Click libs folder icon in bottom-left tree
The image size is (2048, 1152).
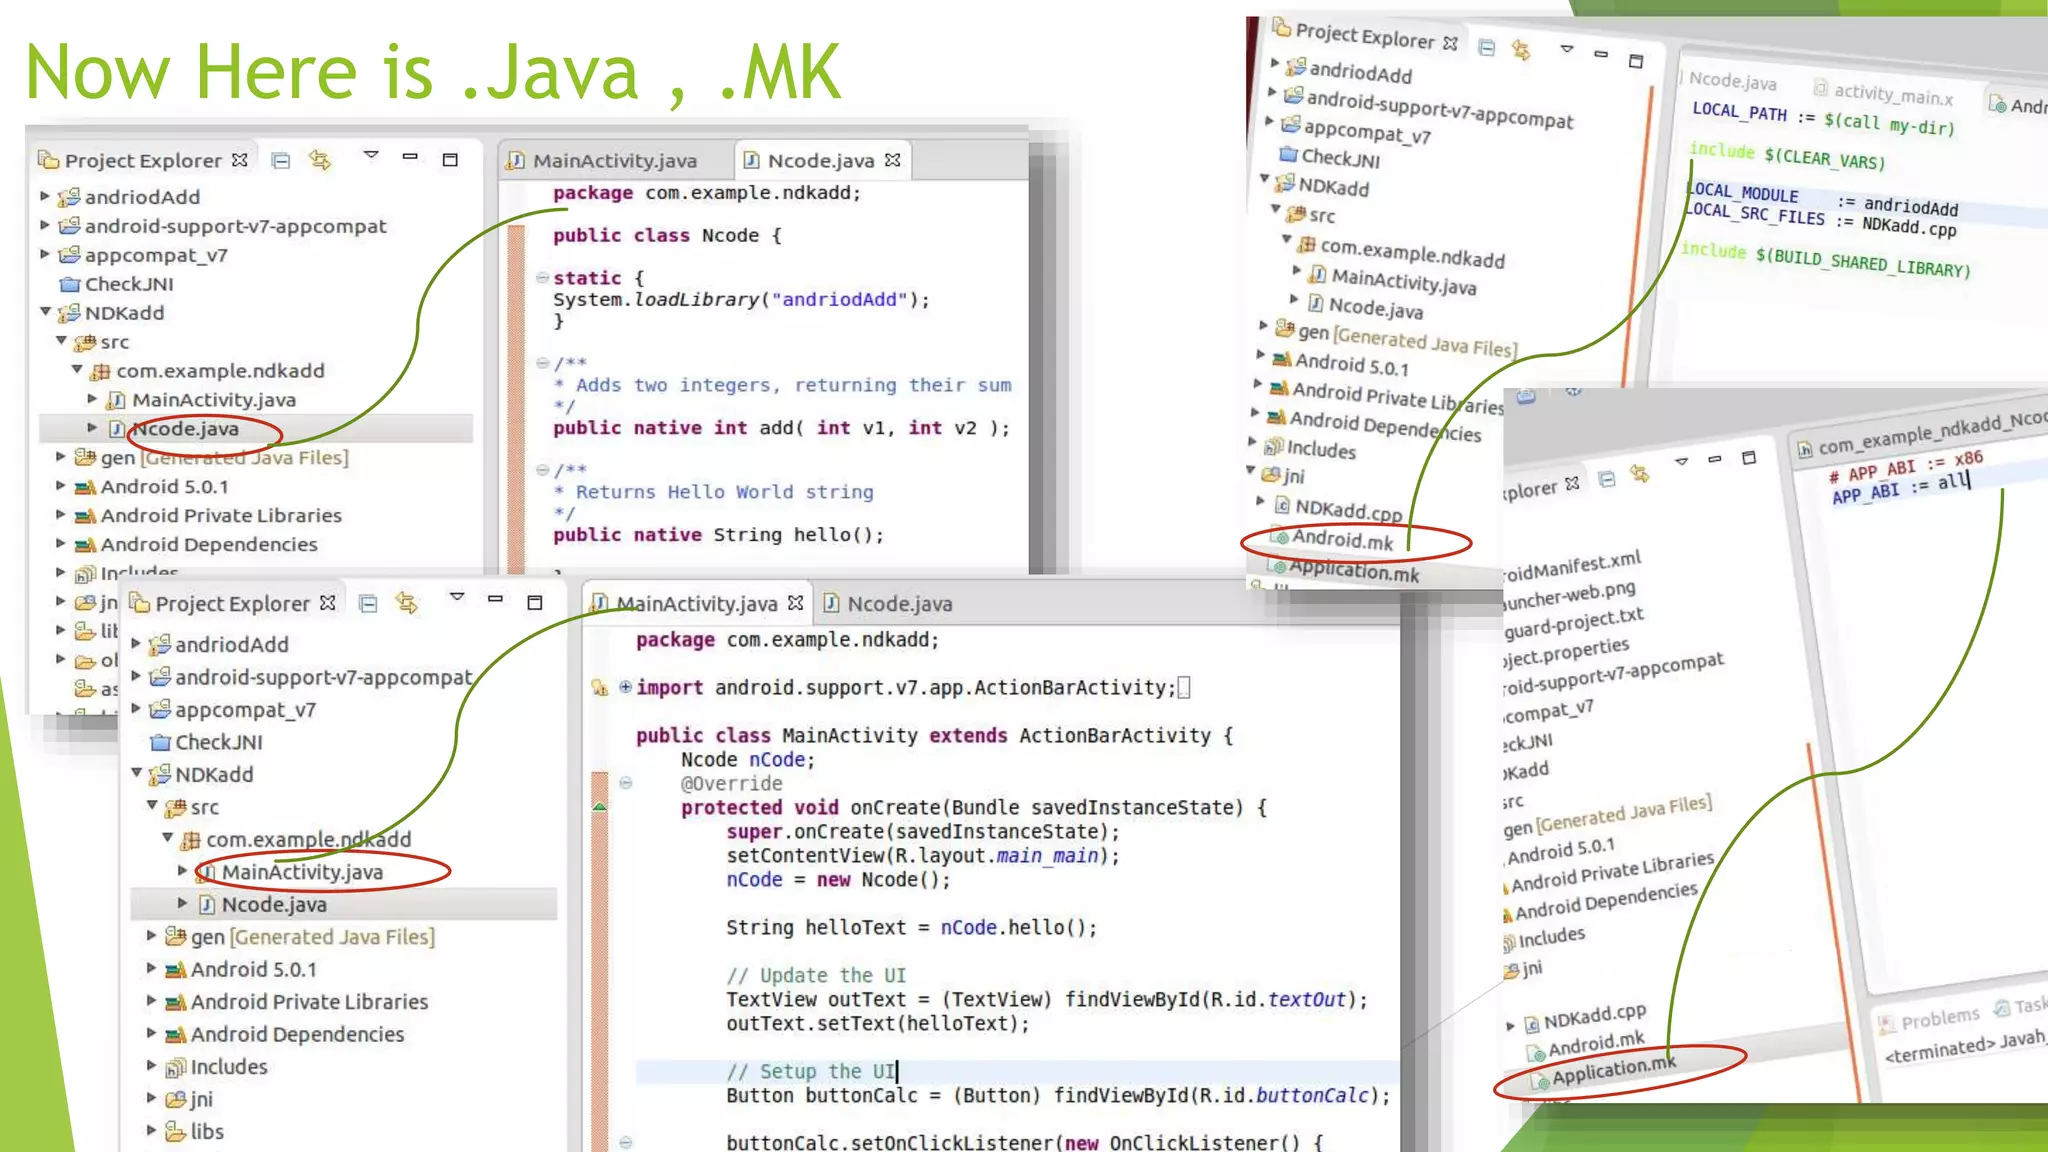176,1131
